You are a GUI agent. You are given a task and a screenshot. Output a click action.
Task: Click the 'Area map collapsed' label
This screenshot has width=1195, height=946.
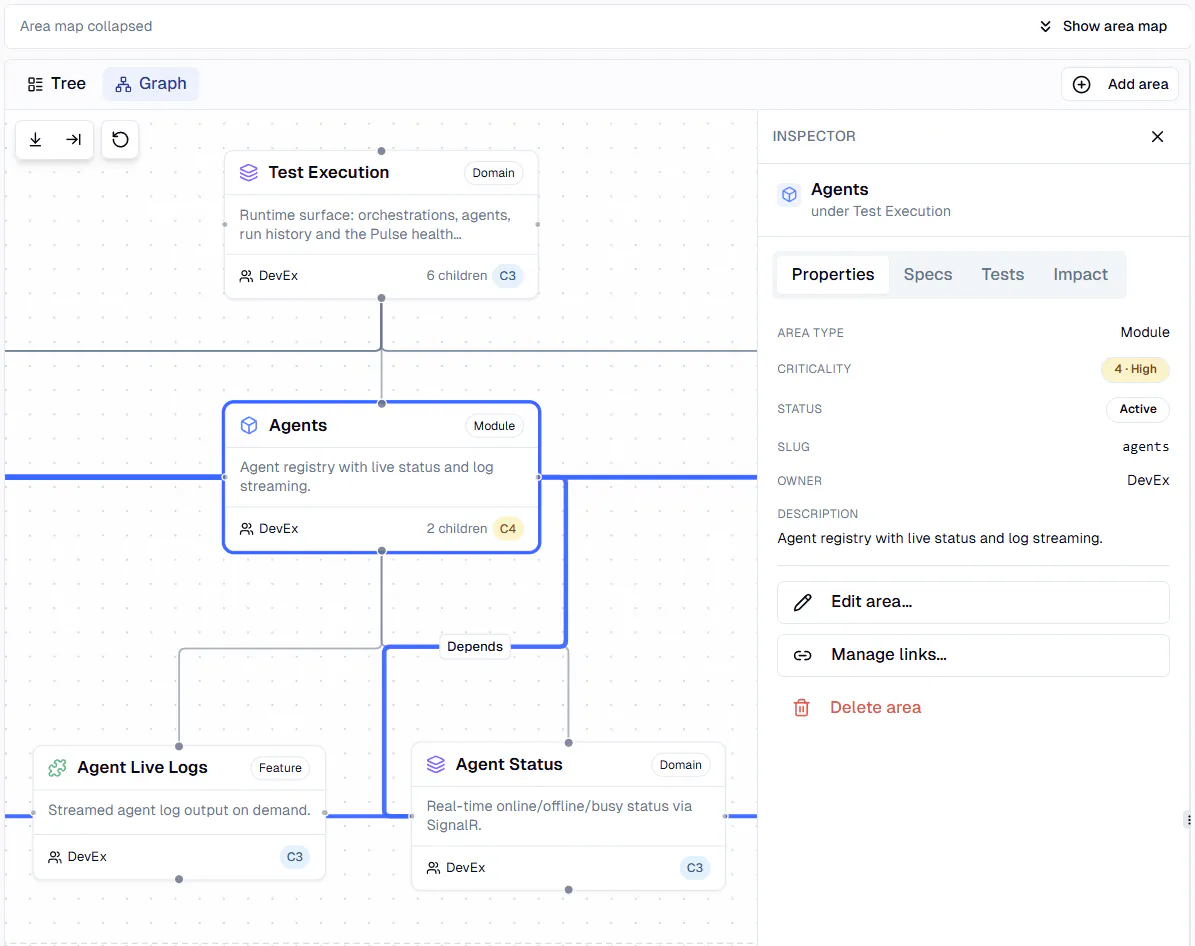pos(86,27)
